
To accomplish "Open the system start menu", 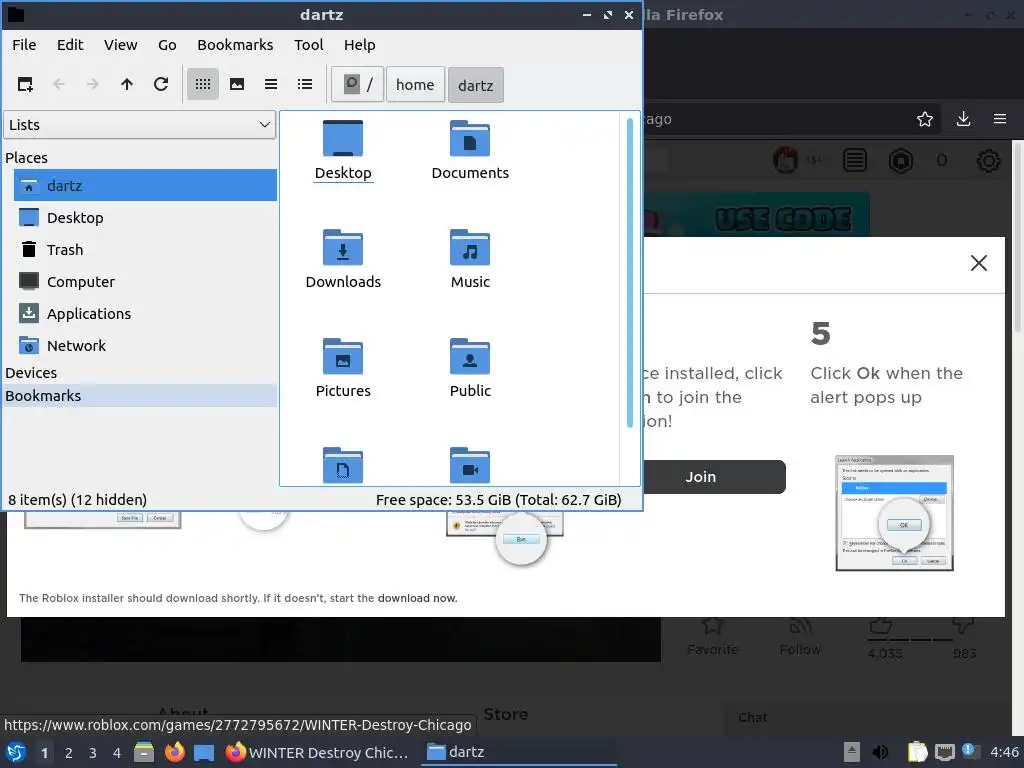I will tap(16, 752).
